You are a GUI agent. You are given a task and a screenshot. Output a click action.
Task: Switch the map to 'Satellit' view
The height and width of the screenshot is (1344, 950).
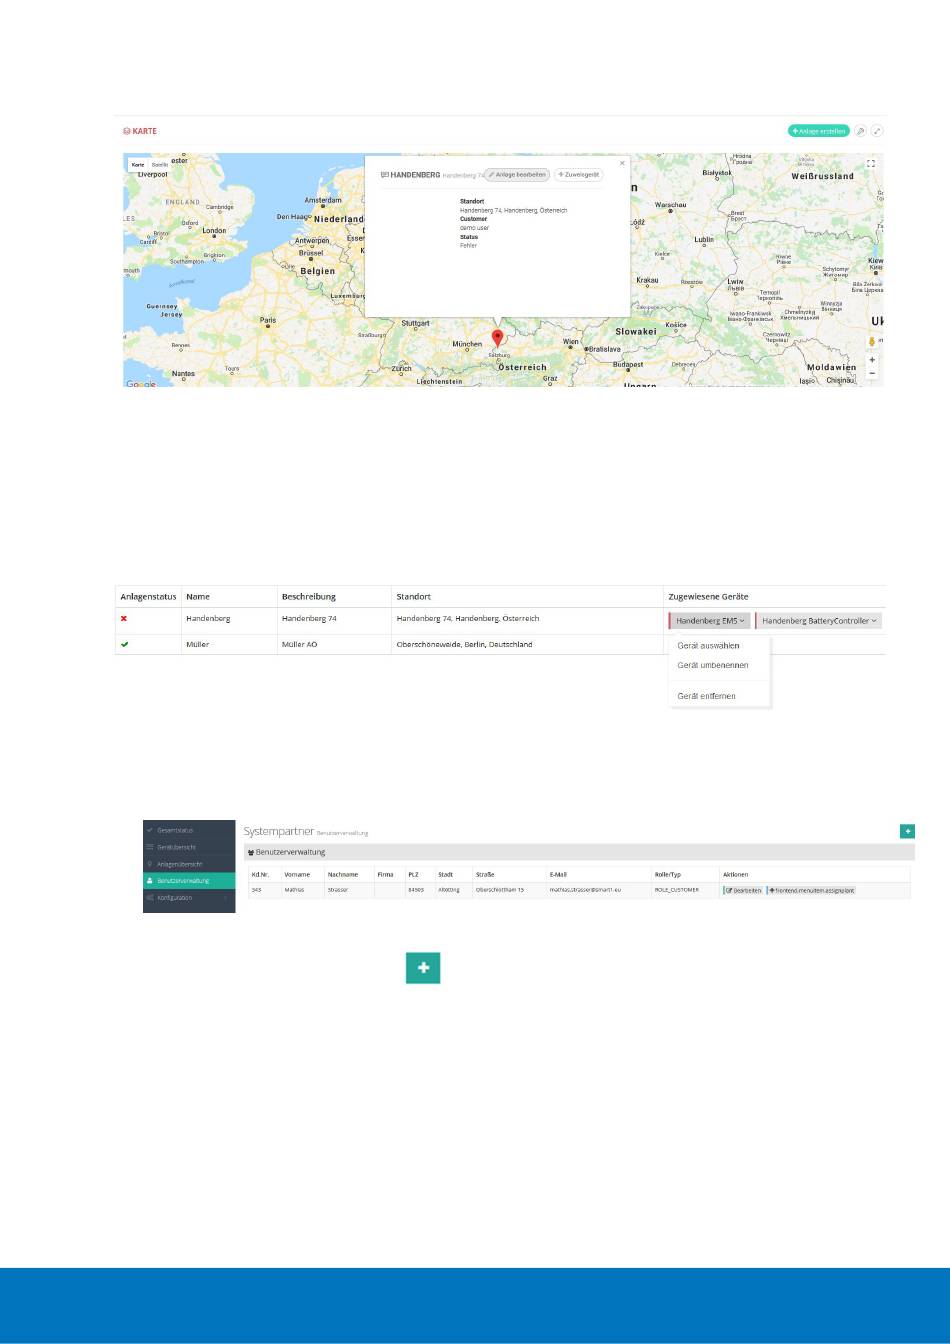[x=160, y=164]
